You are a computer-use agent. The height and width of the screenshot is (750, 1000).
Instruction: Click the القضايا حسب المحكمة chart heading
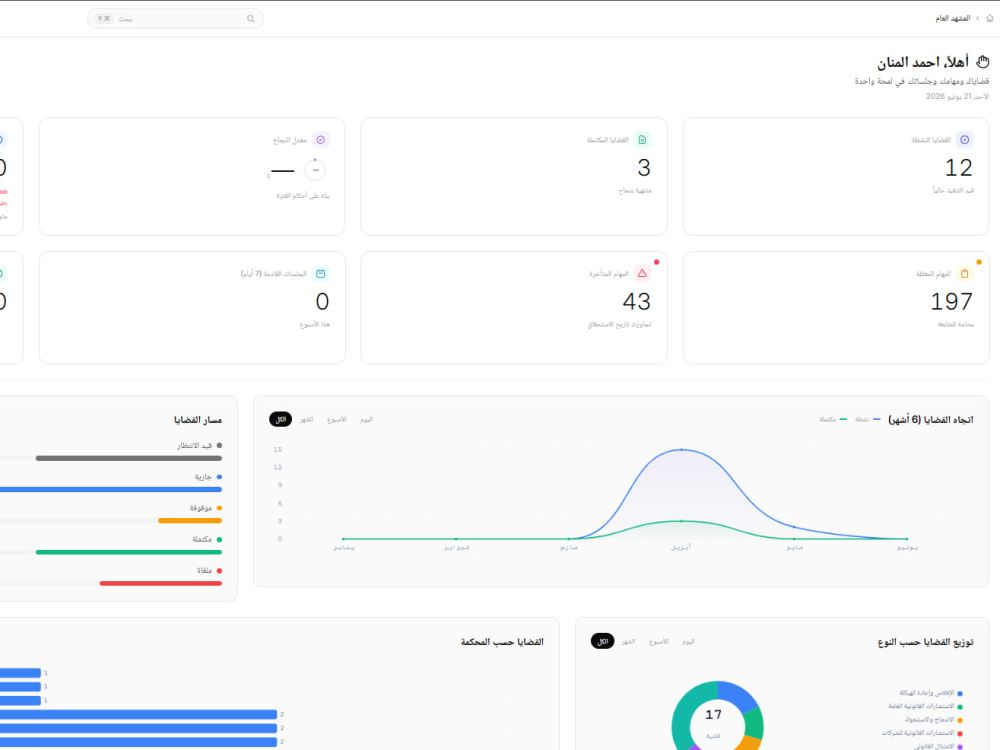tap(502, 642)
